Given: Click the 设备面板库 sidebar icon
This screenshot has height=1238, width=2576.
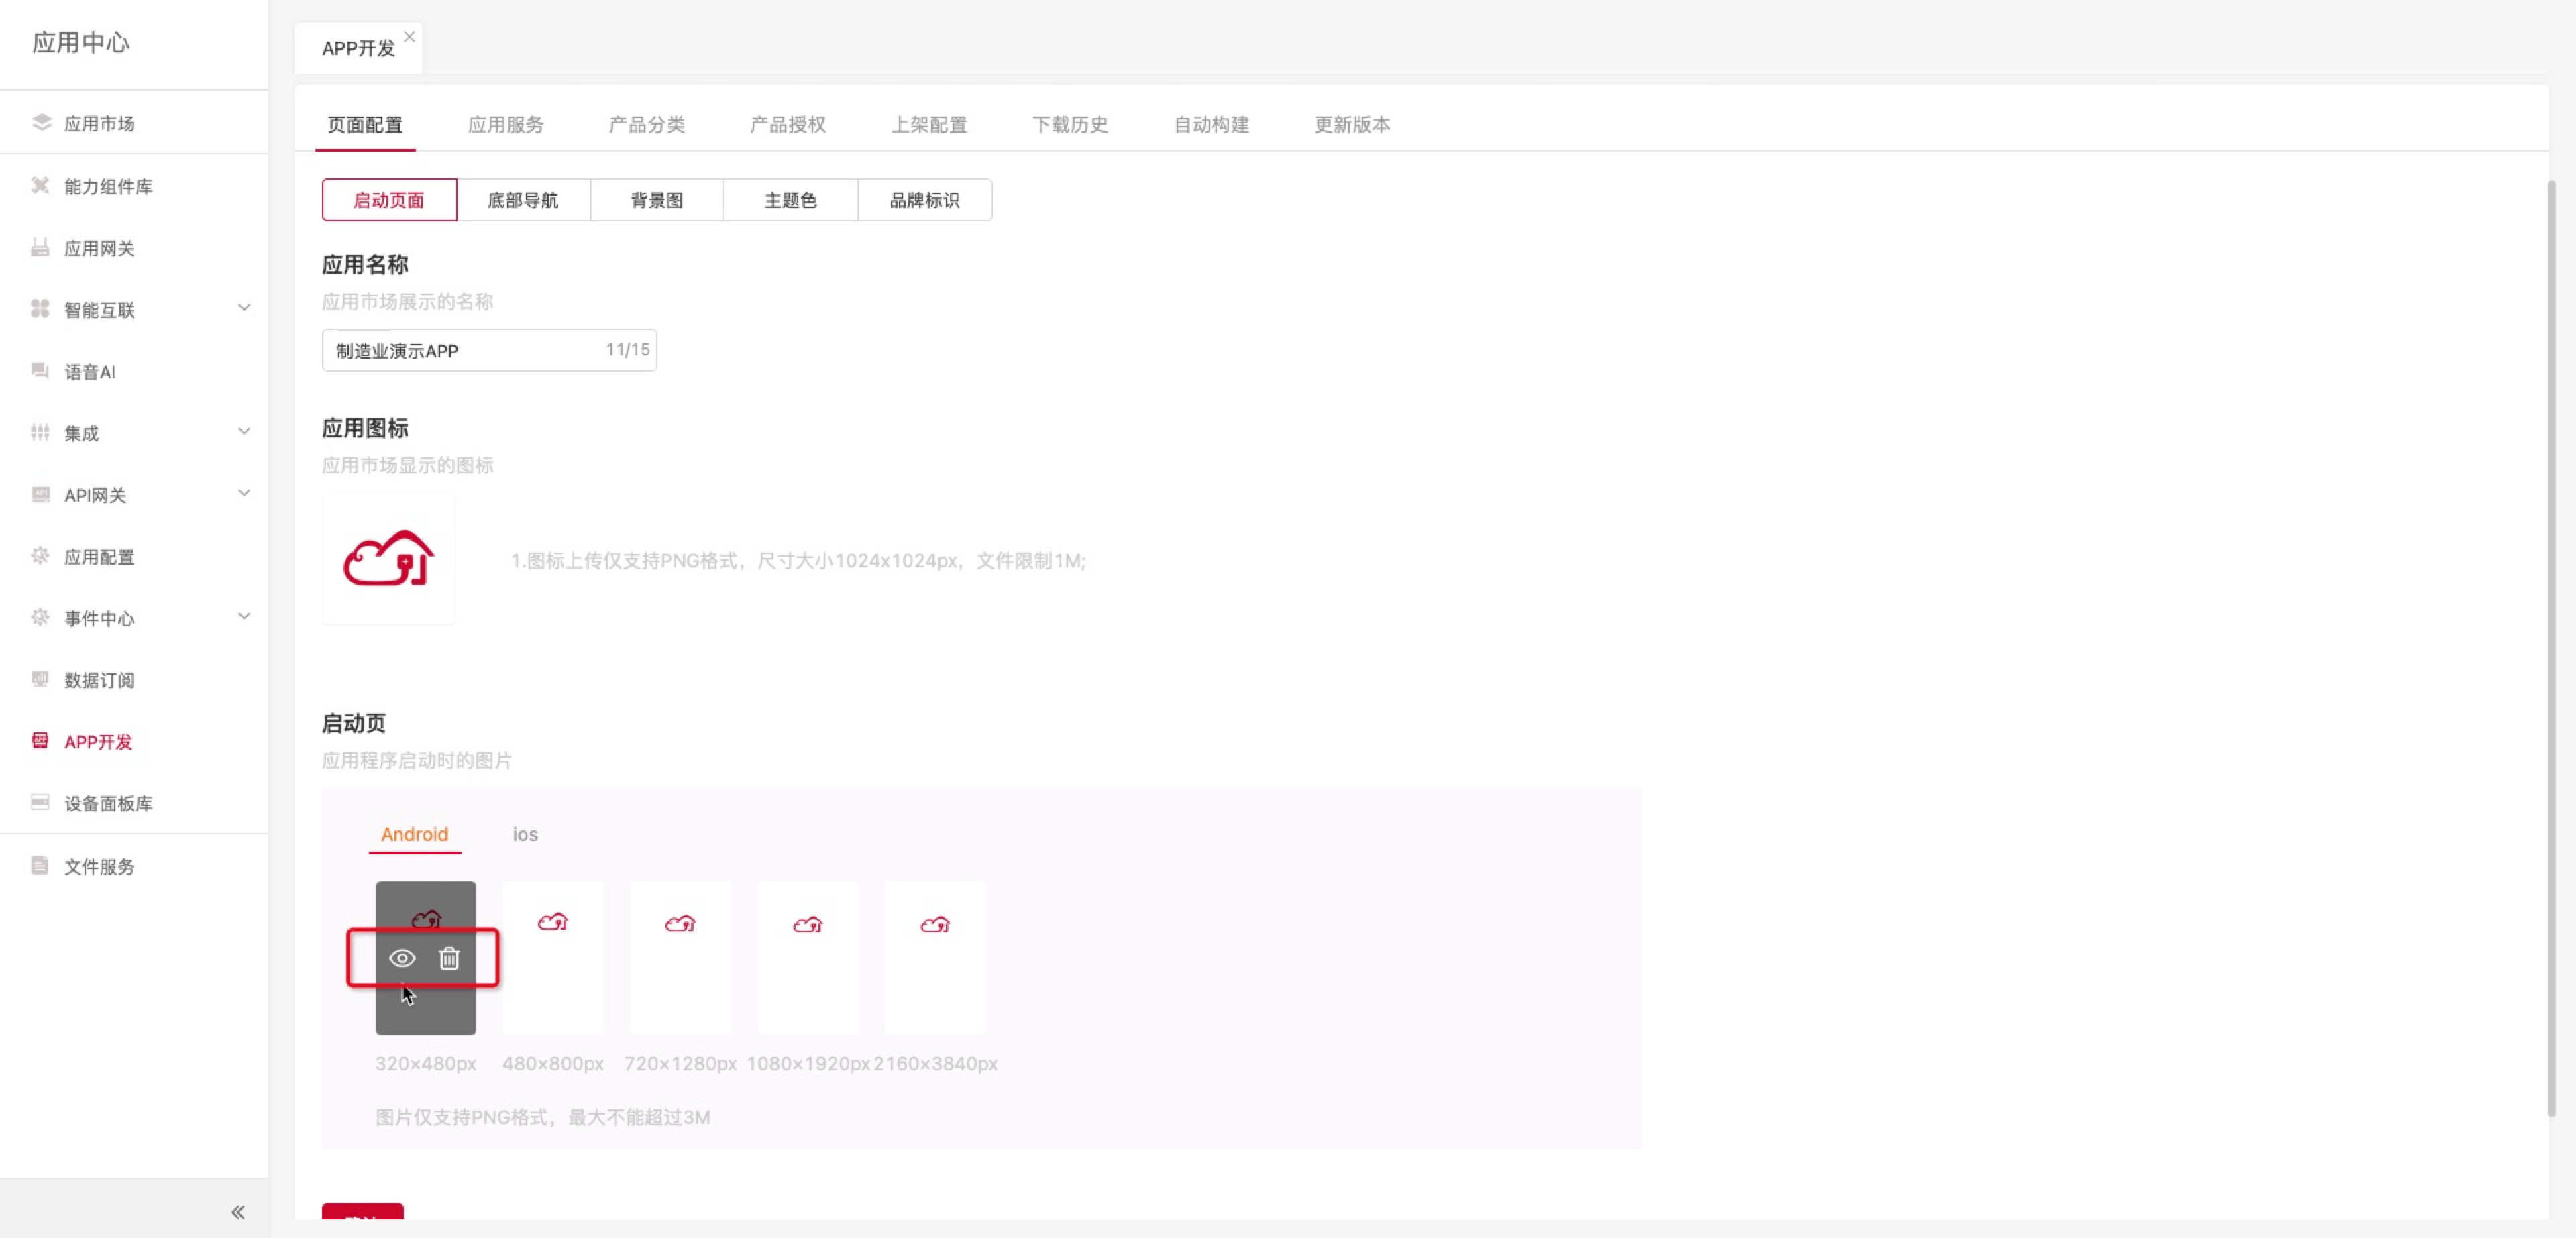Looking at the screenshot, I should [41, 803].
